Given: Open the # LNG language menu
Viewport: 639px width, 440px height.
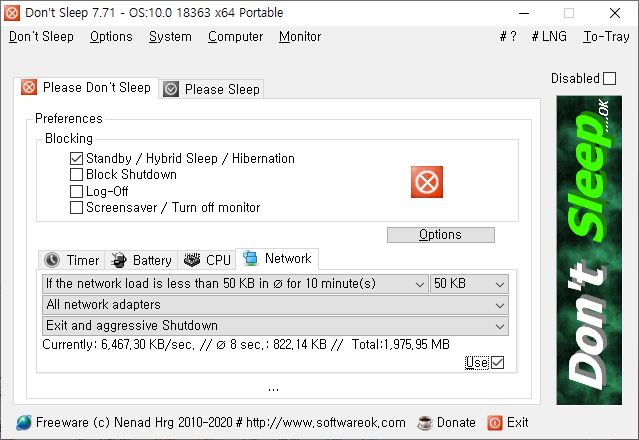Looking at the screenshot, I should point(549,37).
